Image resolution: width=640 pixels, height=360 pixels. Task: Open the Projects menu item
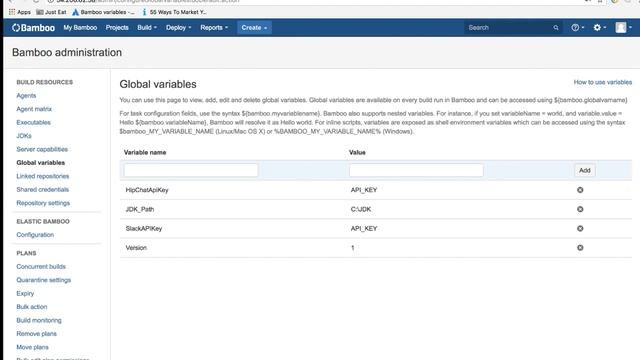pos(117,28)
